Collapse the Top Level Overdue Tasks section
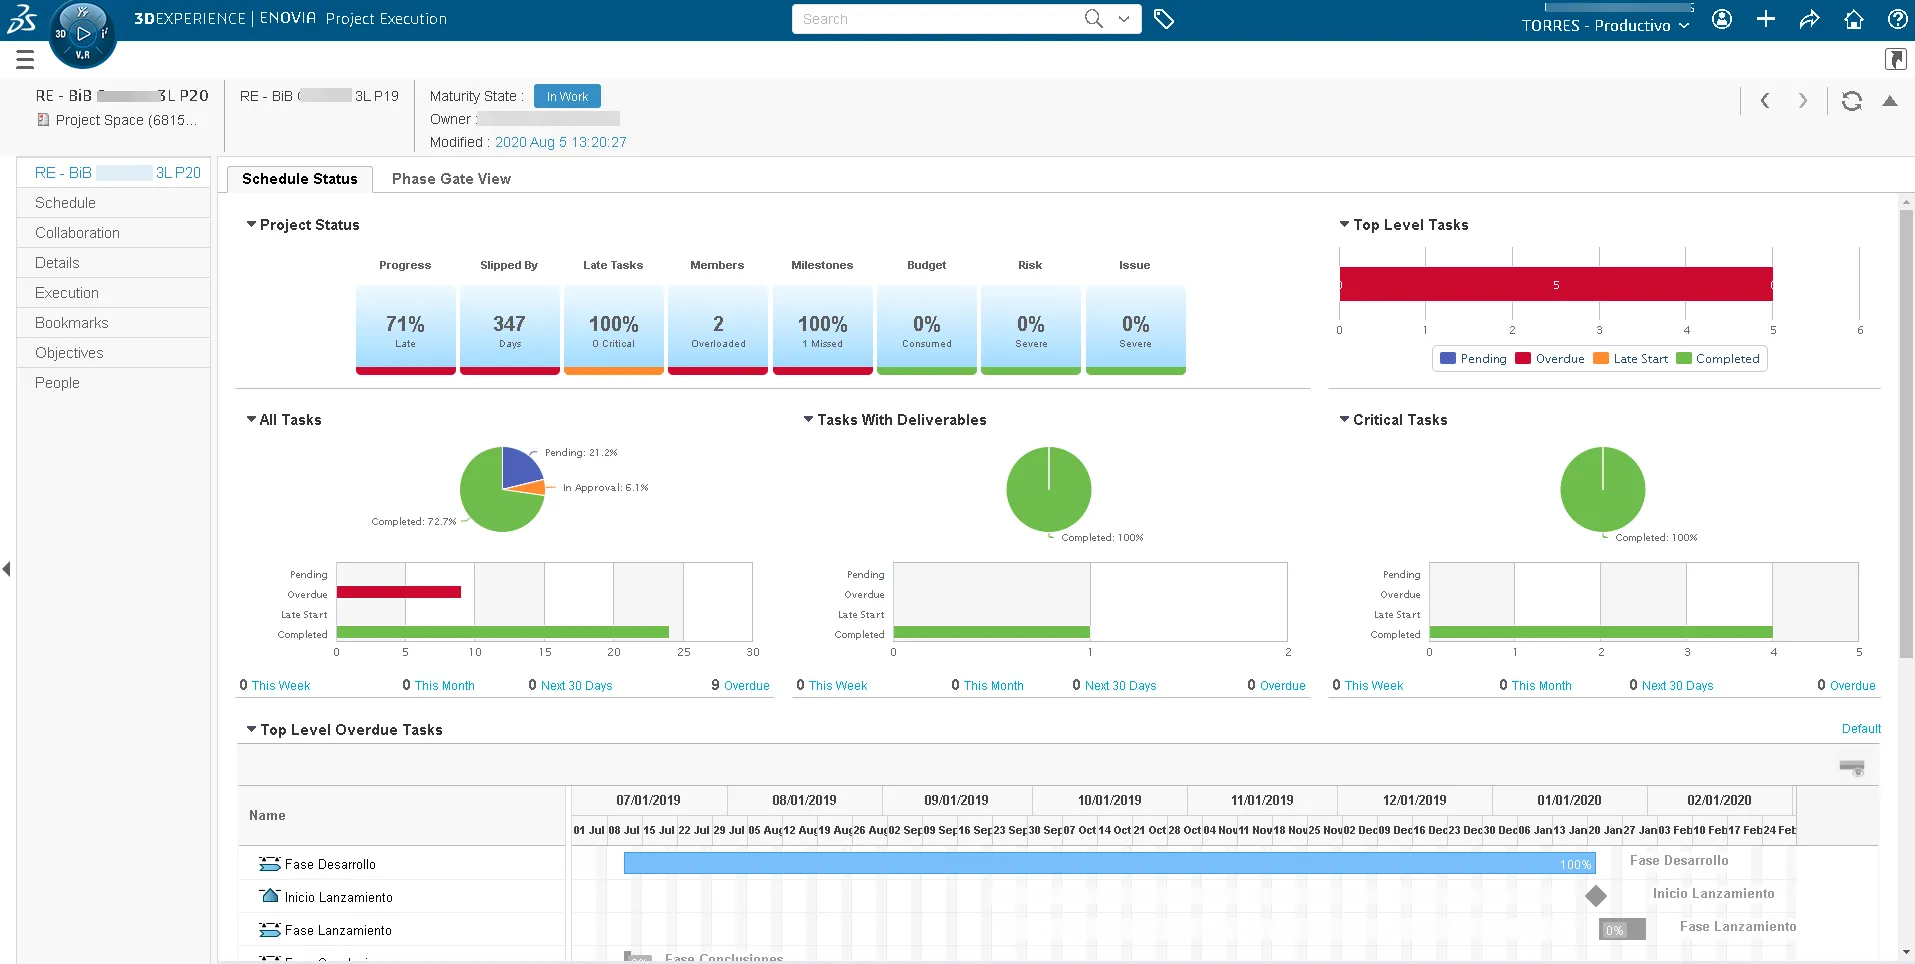The image size is (1915, 964). click(x=252, y=730)
